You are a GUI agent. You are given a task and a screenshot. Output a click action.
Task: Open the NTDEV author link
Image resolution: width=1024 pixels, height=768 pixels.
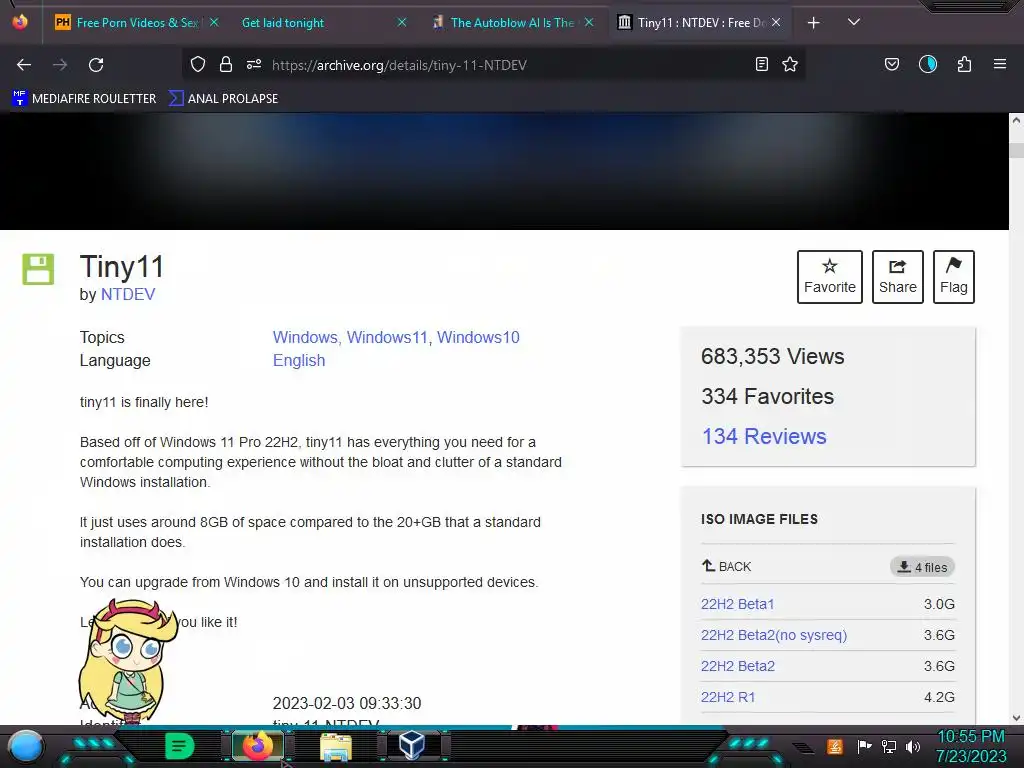click(x=128, y=295)
